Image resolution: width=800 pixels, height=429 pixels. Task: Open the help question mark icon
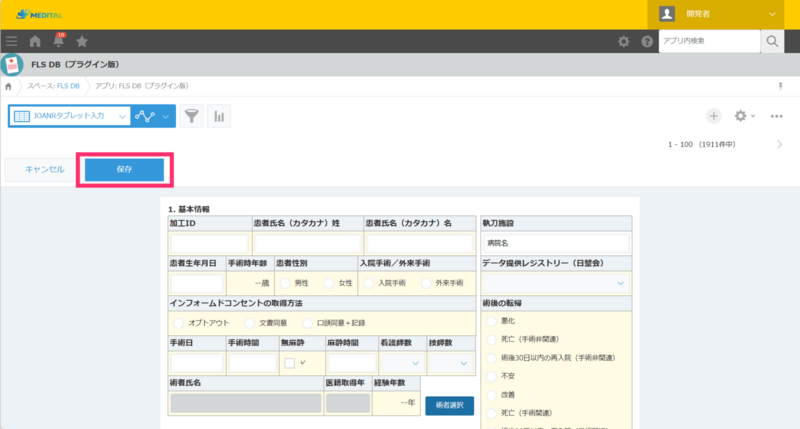[647, 41]
